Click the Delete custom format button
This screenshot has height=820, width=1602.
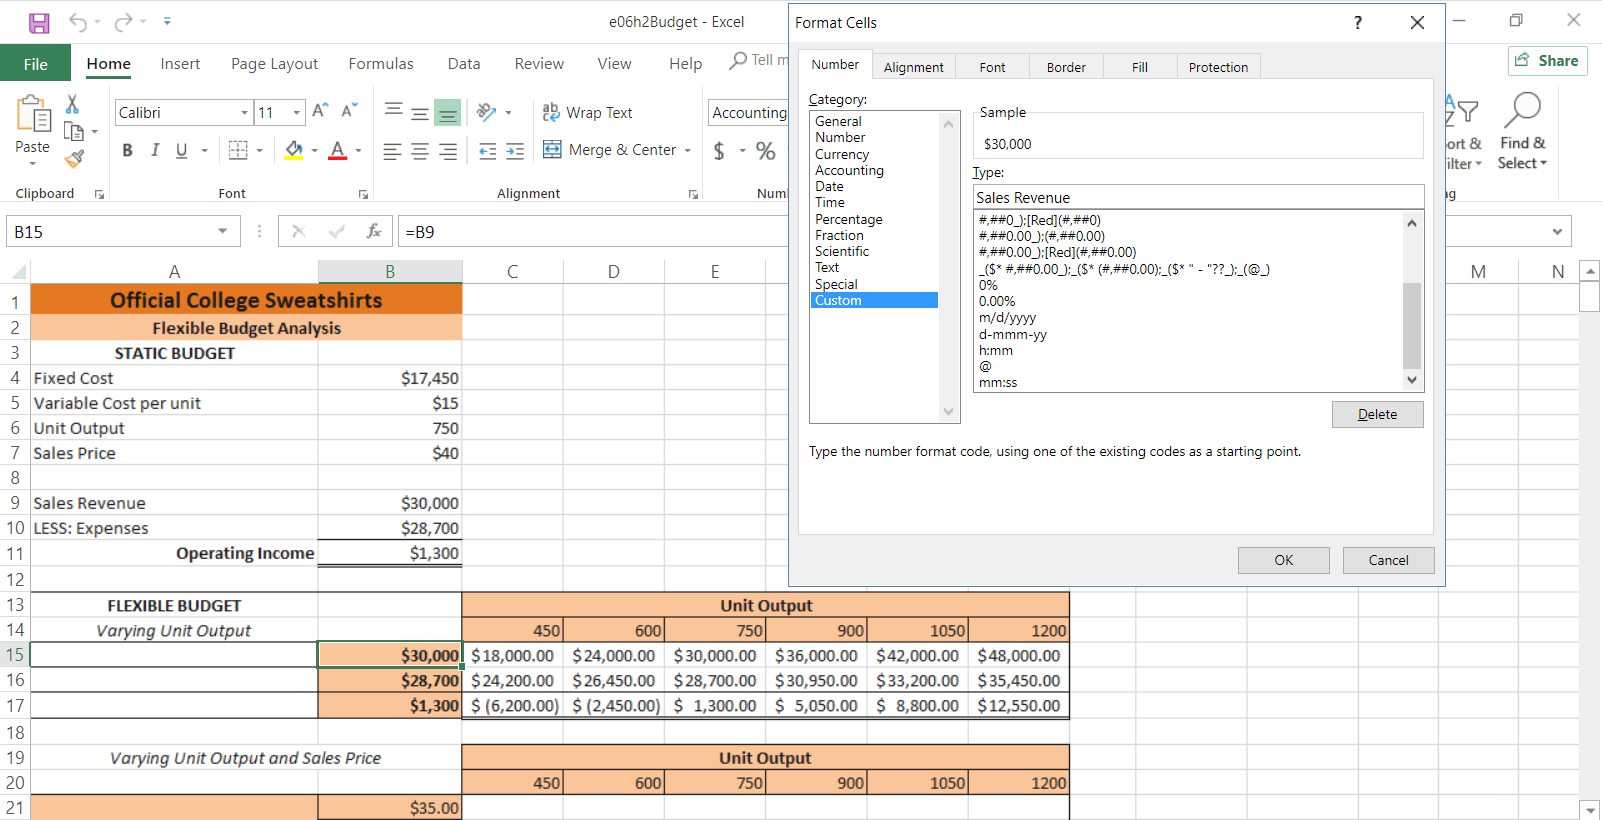(x=1377, y=414)
